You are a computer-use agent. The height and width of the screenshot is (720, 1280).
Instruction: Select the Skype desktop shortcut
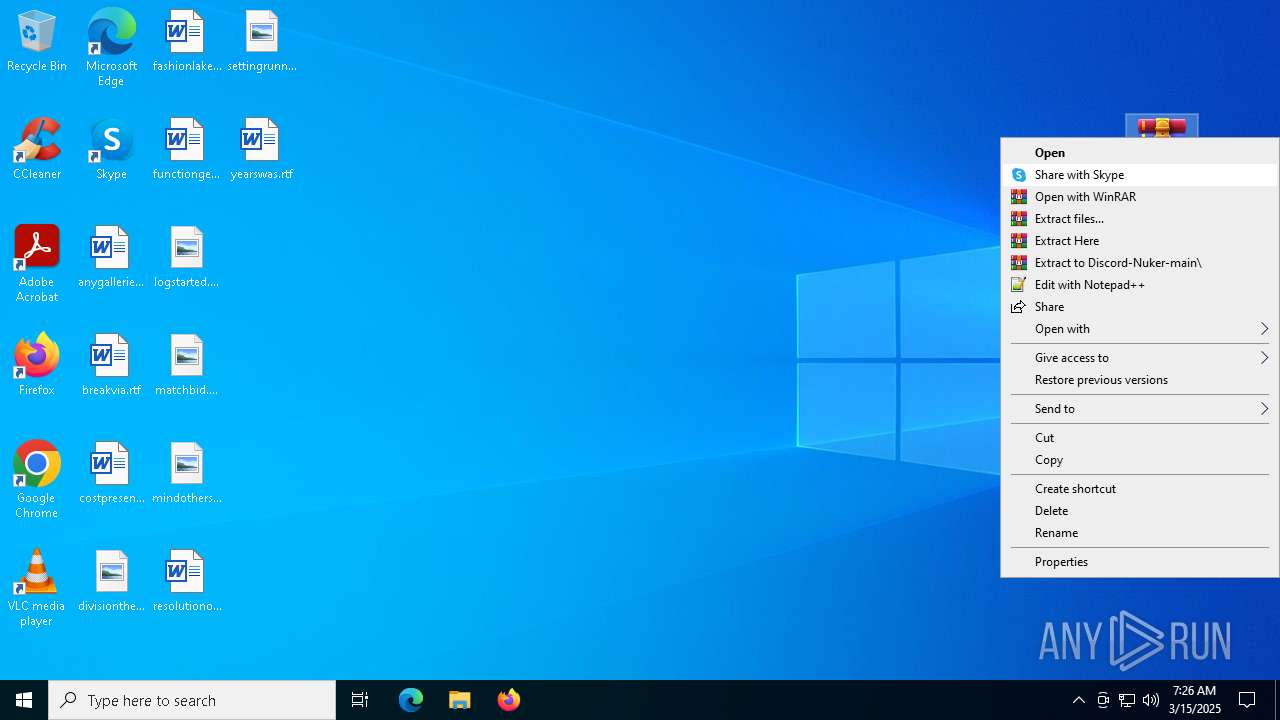click(111, 150)
